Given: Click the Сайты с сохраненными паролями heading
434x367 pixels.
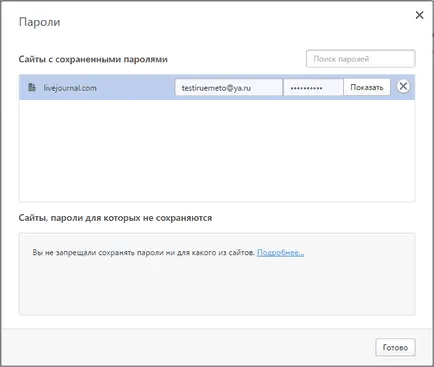Looking at the screenshot, I should point(93,59).
